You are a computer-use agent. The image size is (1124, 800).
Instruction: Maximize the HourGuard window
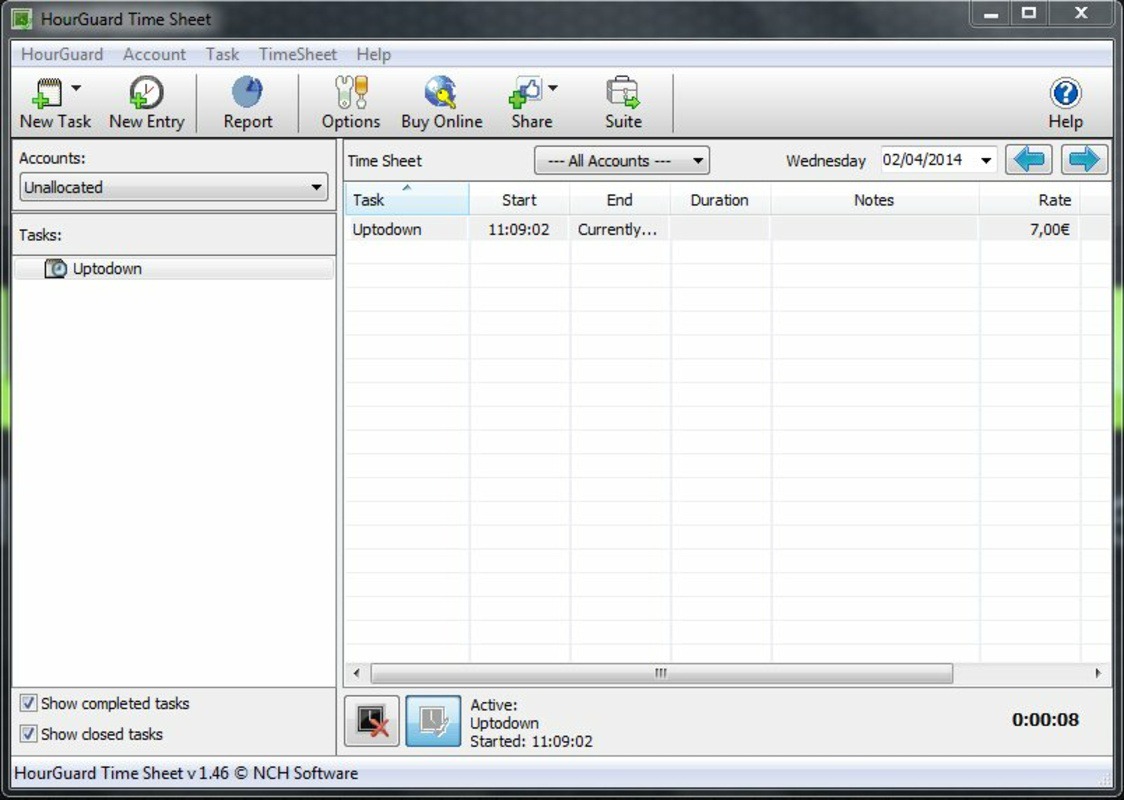point(1029,14)
